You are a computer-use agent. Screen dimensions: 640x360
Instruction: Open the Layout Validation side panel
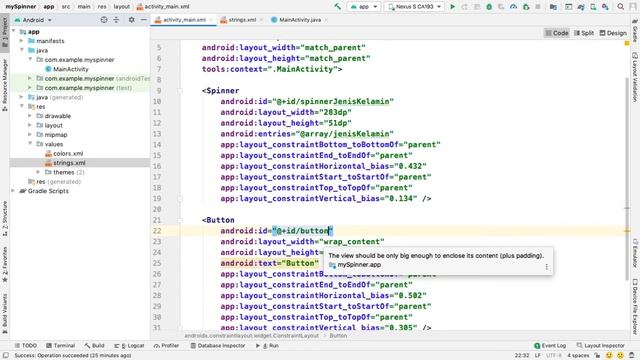635,77
